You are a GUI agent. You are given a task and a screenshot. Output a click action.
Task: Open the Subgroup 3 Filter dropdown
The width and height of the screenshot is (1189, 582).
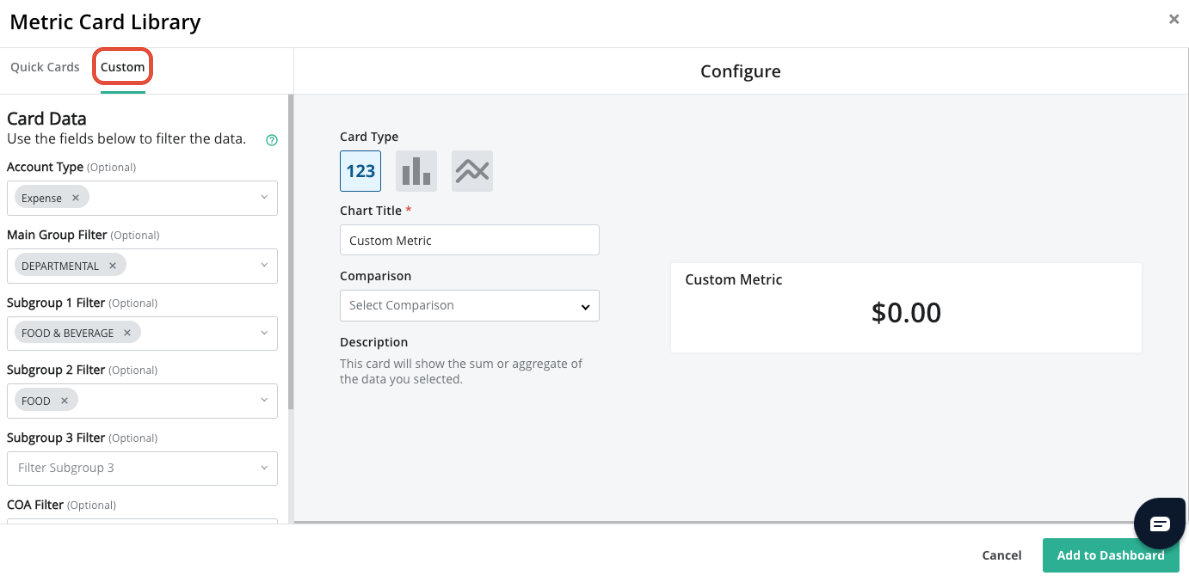[264, 468]
